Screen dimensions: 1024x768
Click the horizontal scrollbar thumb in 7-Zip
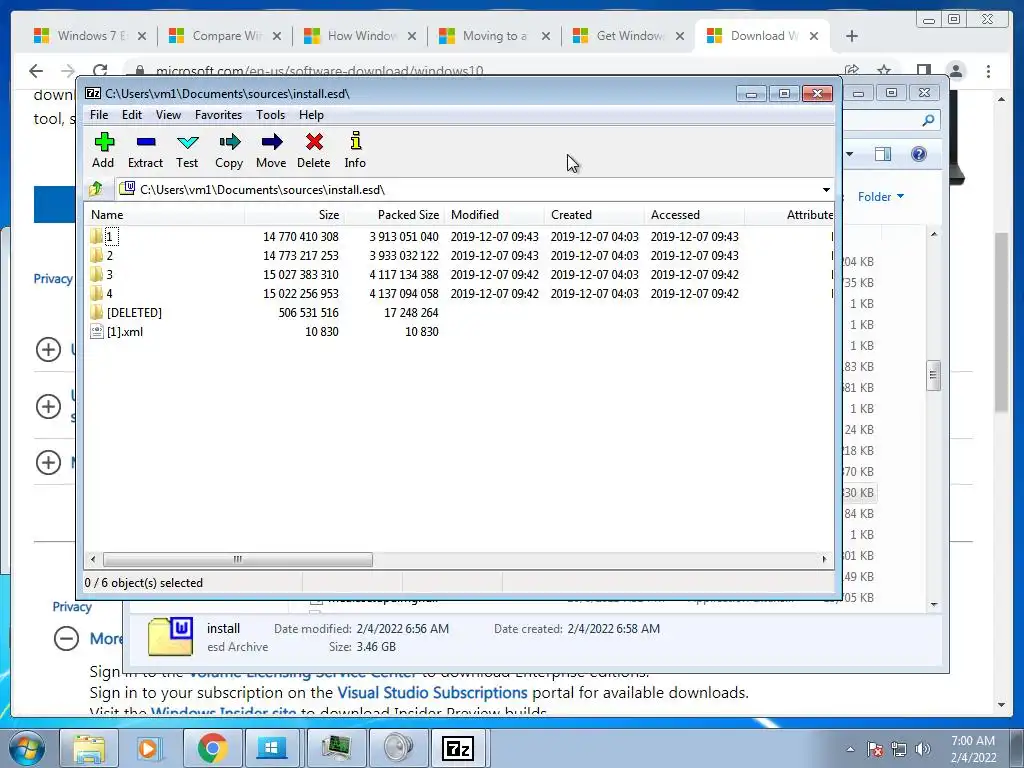pyautogui.click(x=238, y=559)
